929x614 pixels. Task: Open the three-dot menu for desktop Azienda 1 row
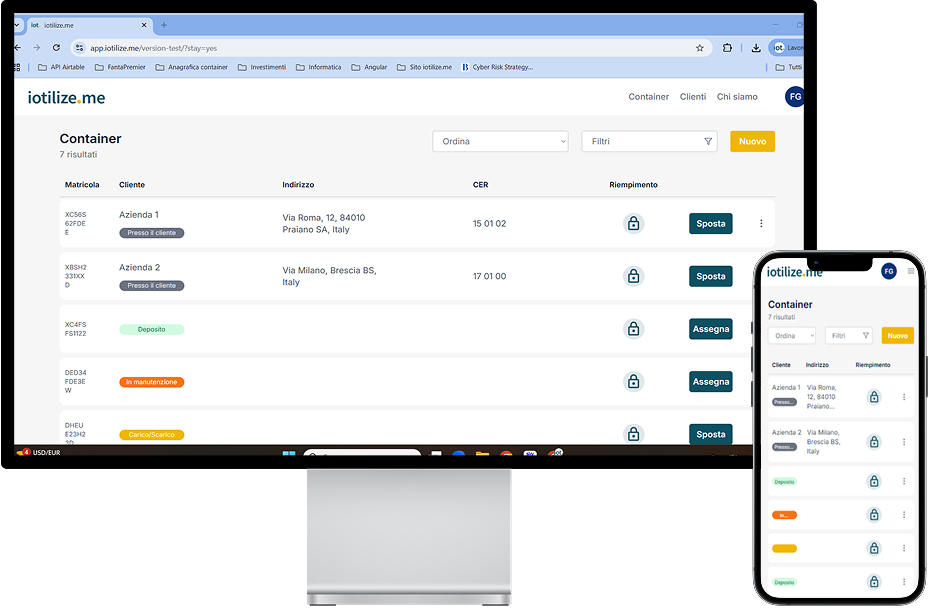point(761,223)
